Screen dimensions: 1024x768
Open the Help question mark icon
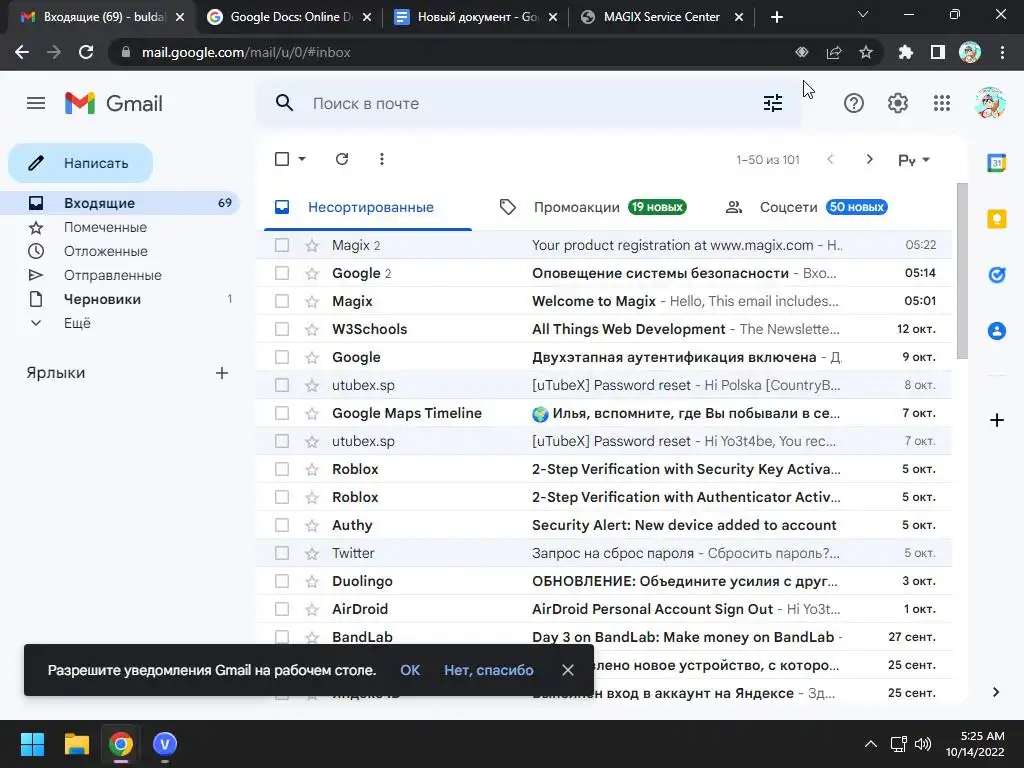tap(854, 103)
